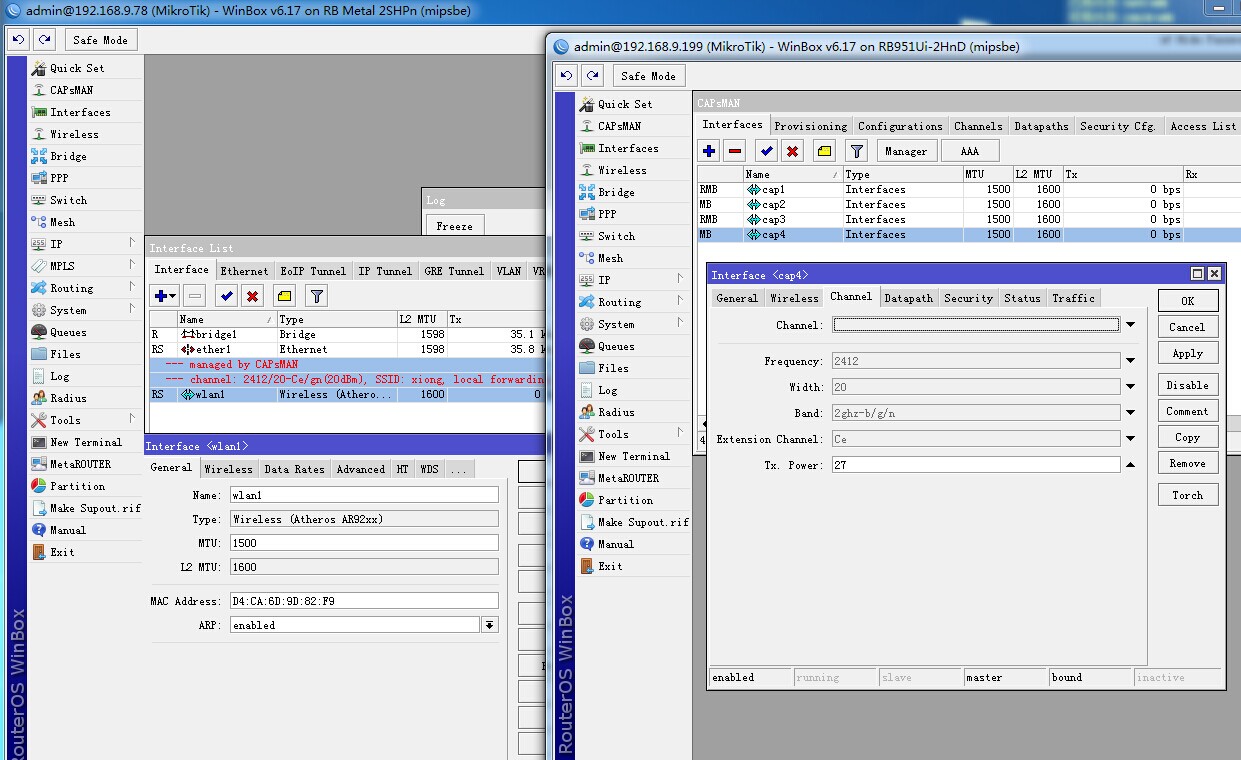Screen dimensions: 1241x760
Task: Open New Terminal in left sidebar
Action: (86, 442)
